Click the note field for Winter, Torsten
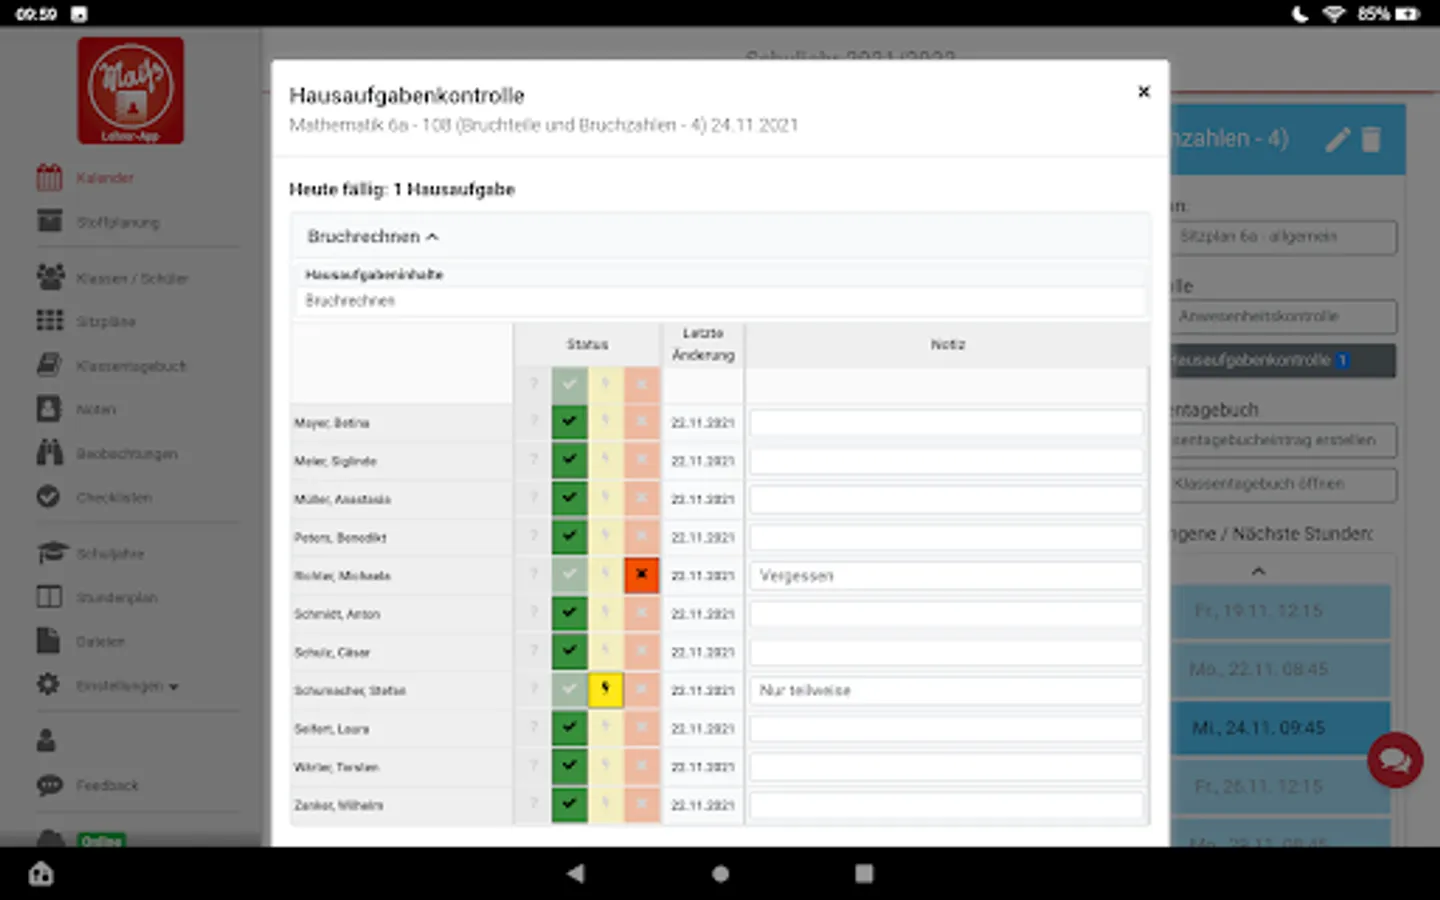The height and width of the screenshot is (900, 1440). click(946, 766)
